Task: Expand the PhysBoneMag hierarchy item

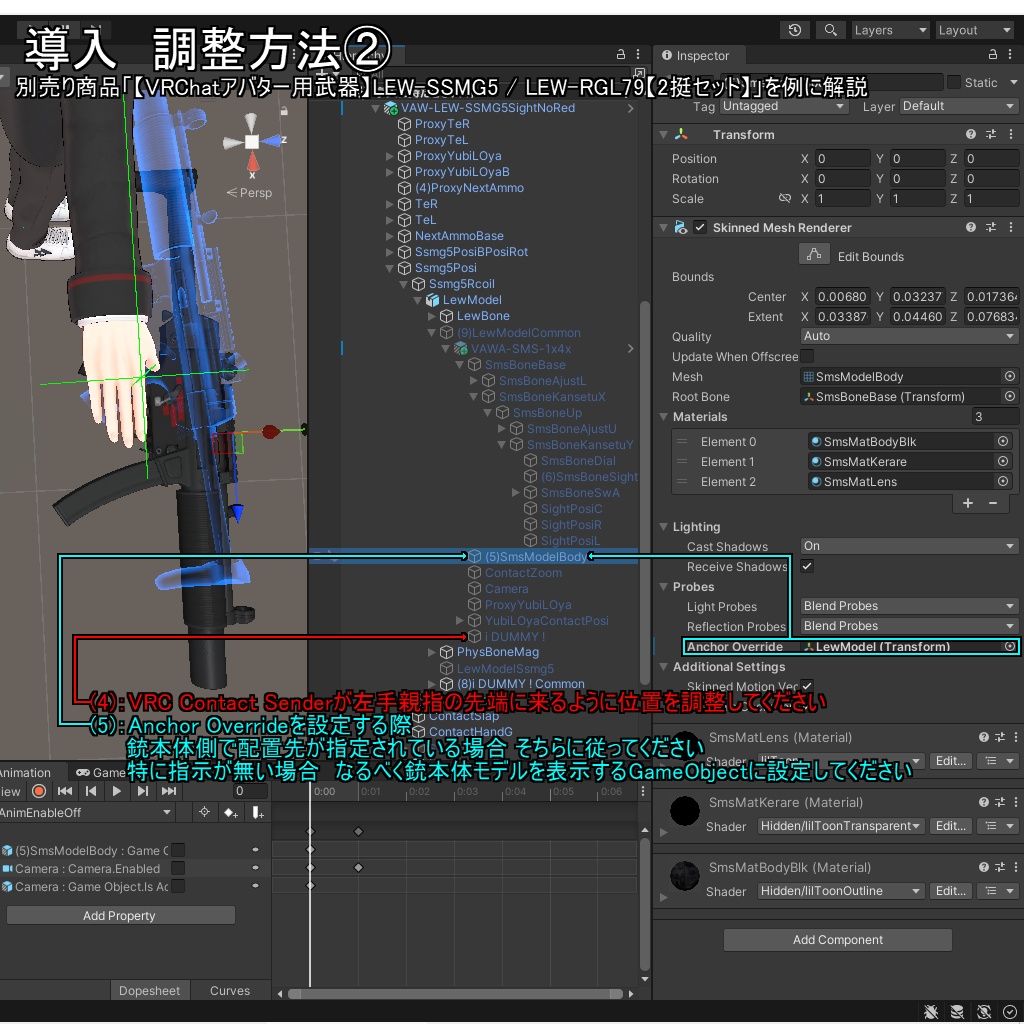Action: (431, 652)
